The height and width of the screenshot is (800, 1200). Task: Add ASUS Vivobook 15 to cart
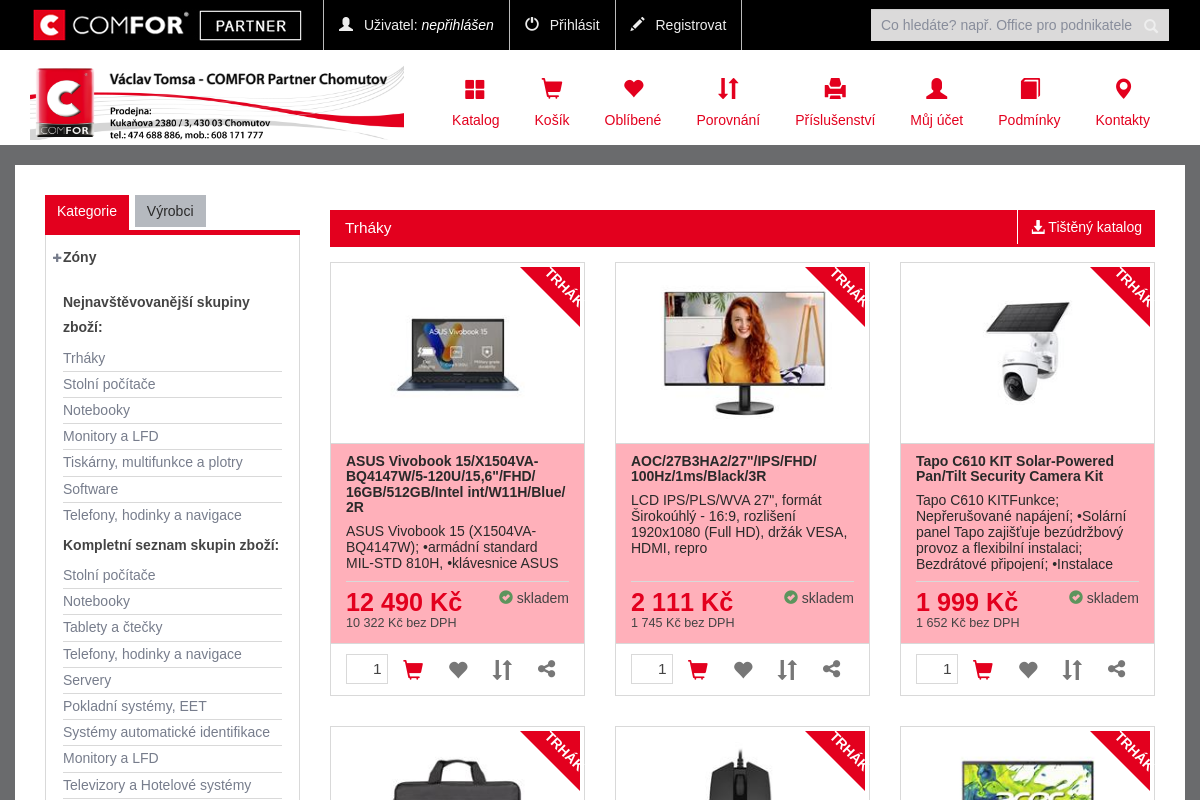[x=413, y=669]
